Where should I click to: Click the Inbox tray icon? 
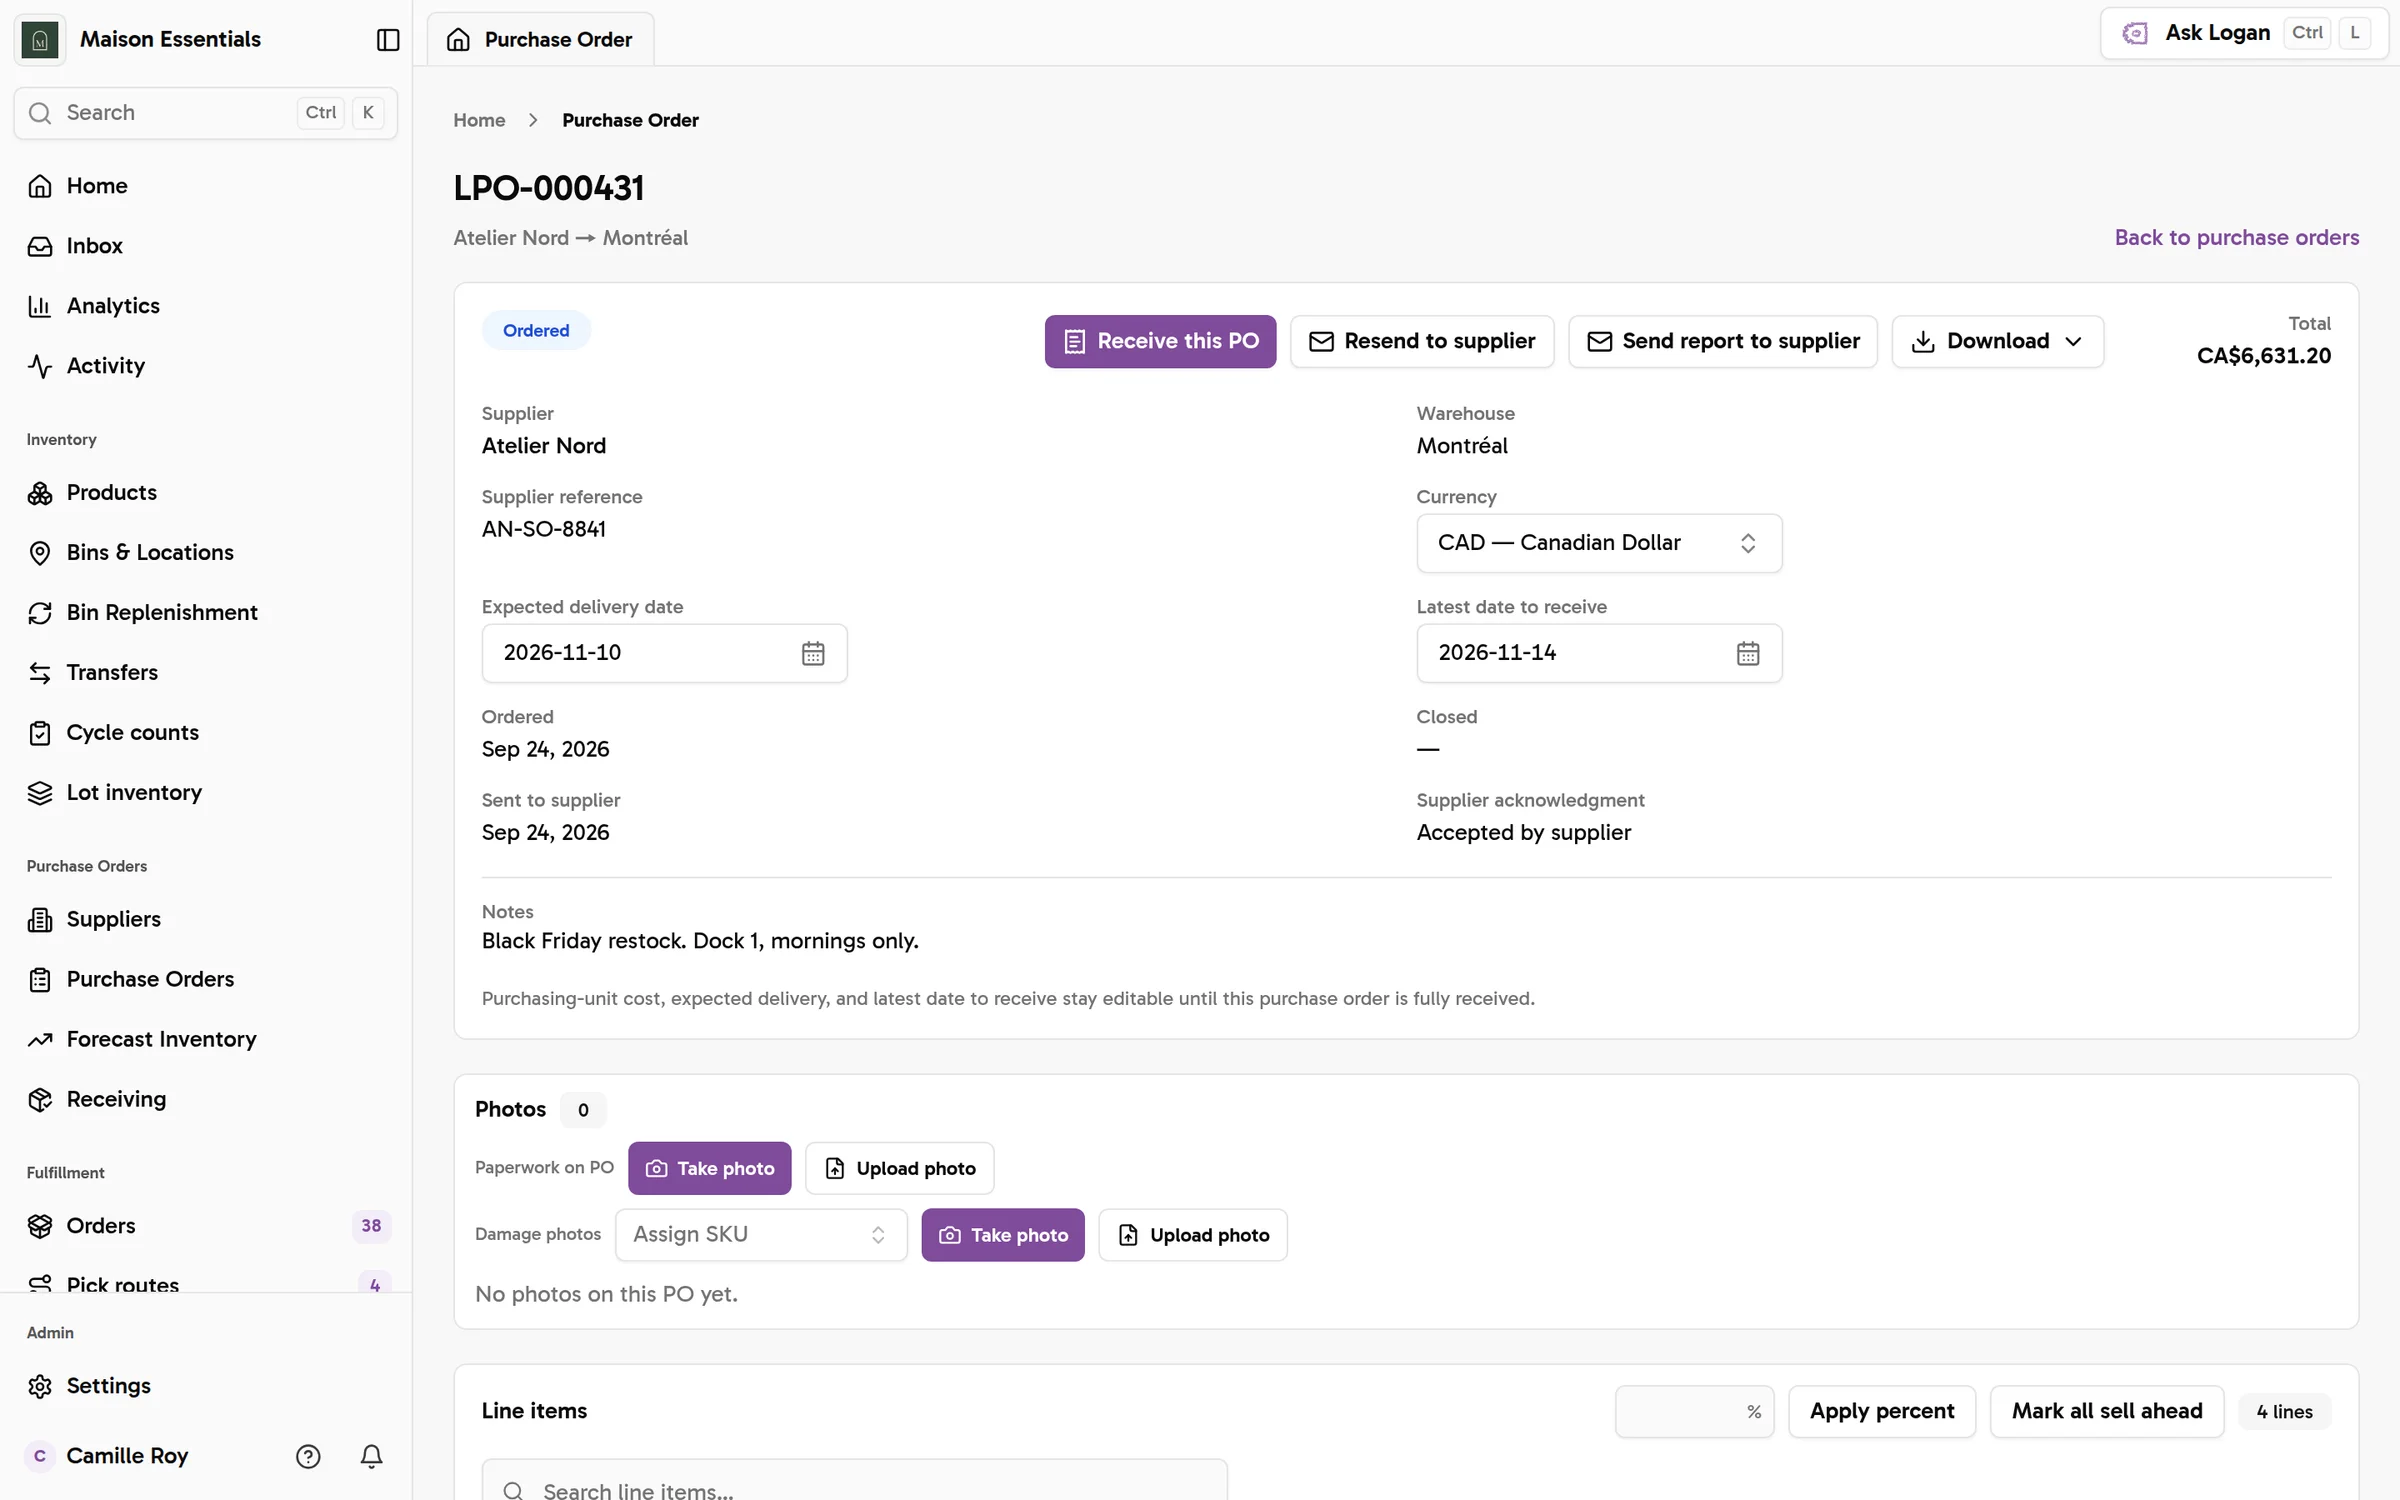(x=40, y=246)
